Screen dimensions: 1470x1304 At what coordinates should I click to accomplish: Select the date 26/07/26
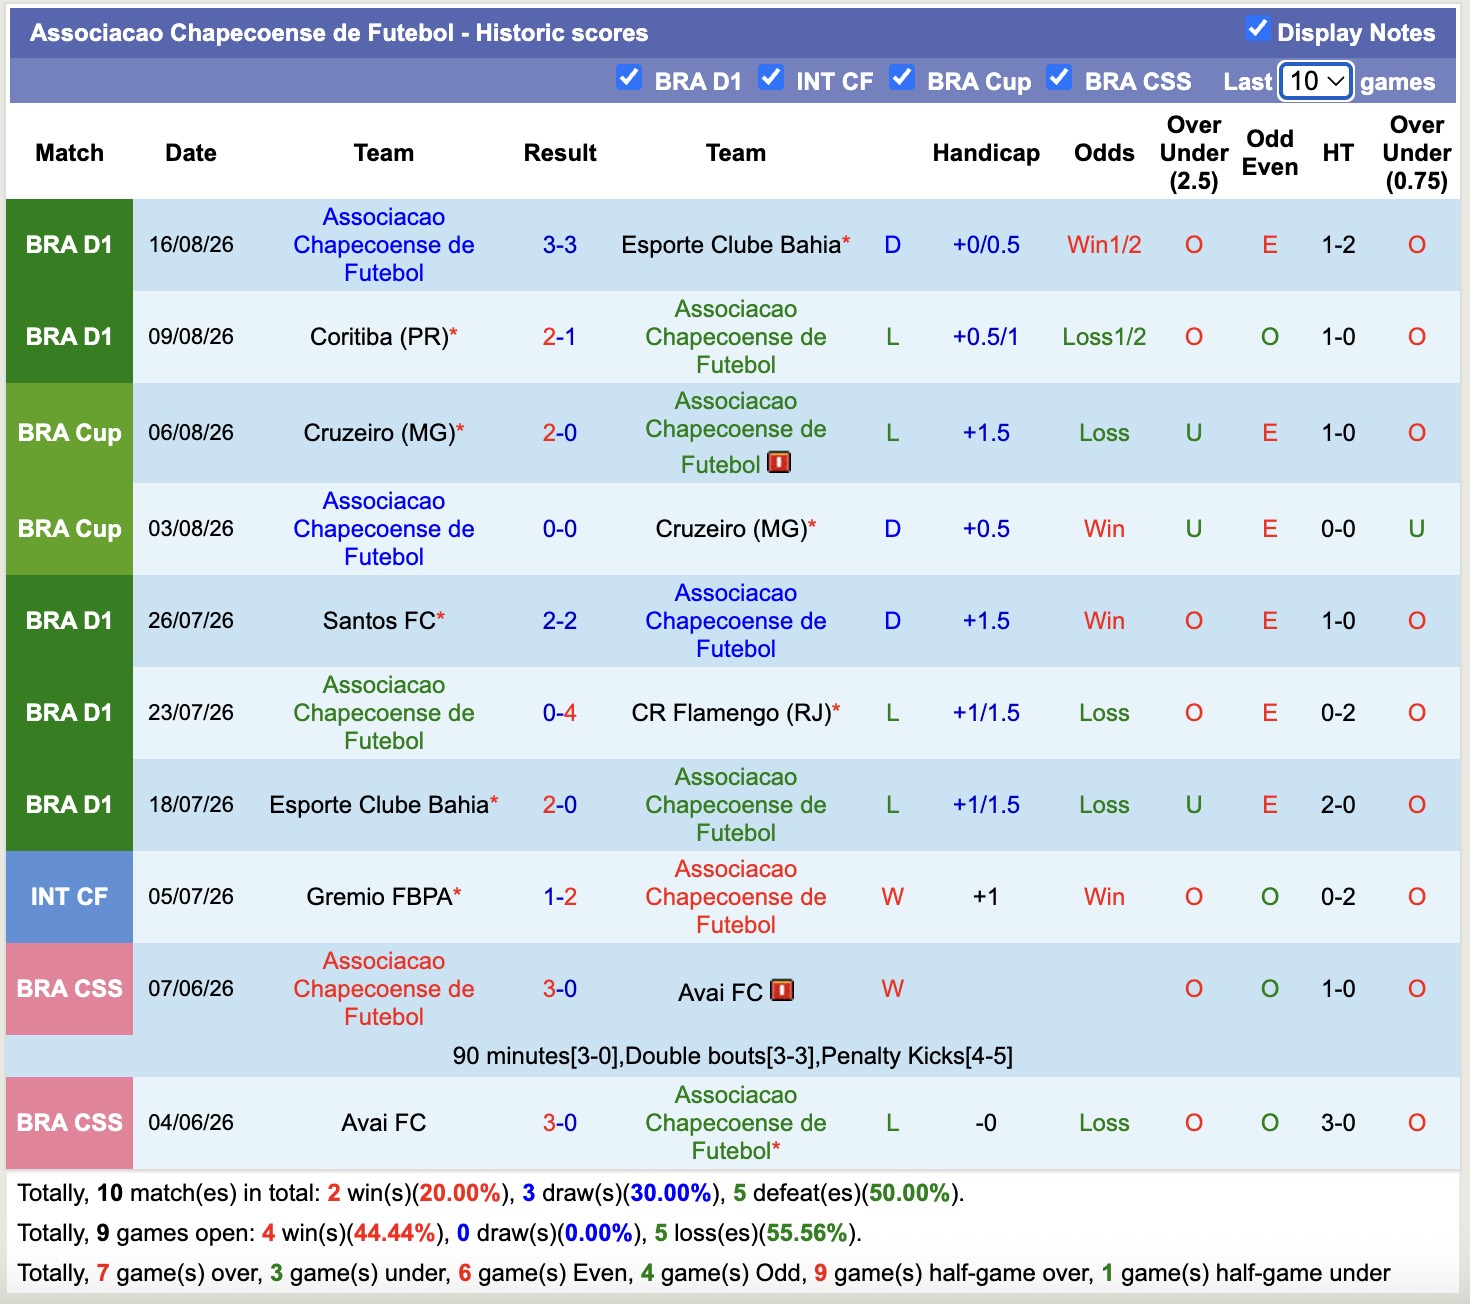tap(191, 621)
